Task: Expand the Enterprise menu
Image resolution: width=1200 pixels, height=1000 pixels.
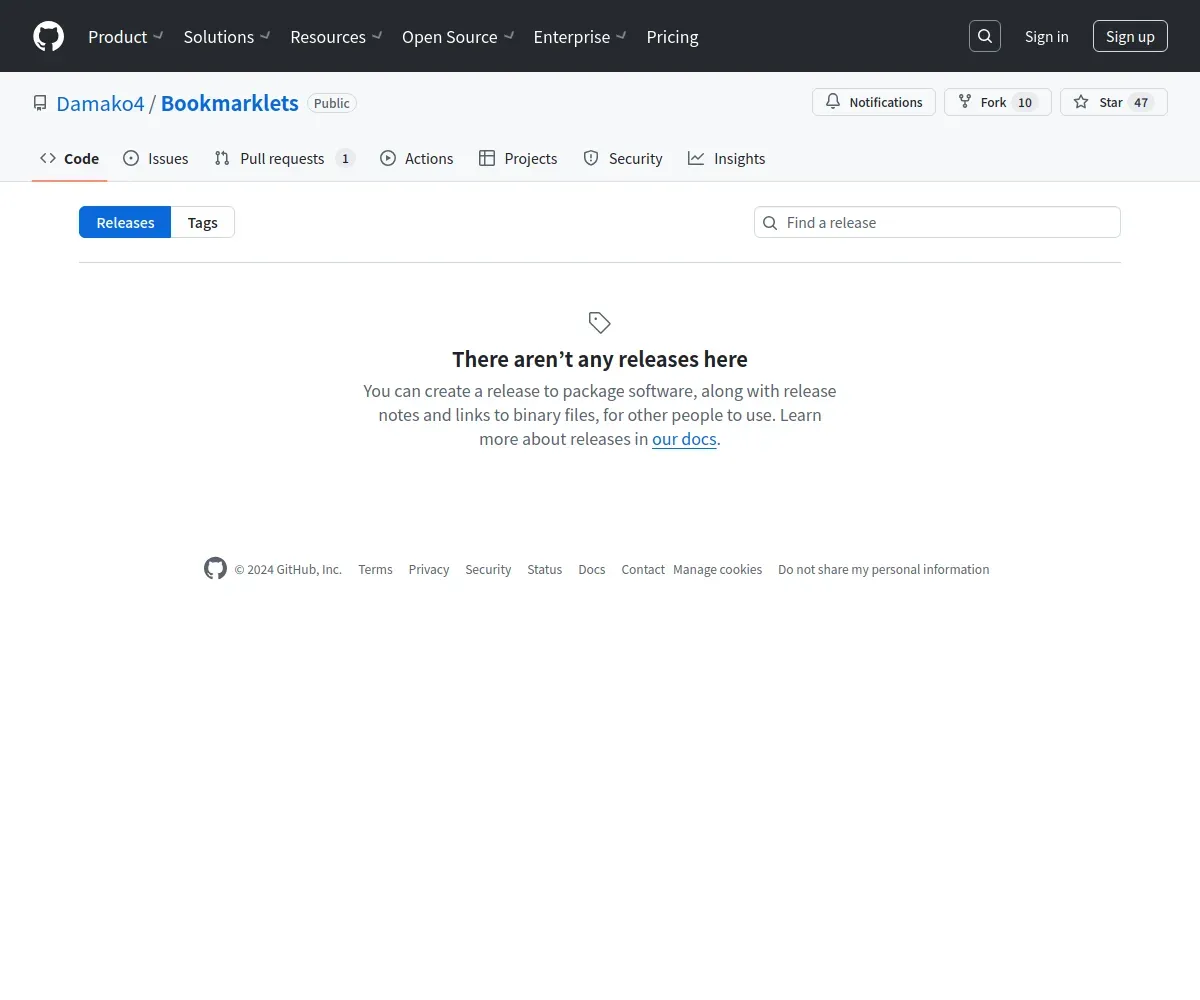Action: [x=580, y=37]
